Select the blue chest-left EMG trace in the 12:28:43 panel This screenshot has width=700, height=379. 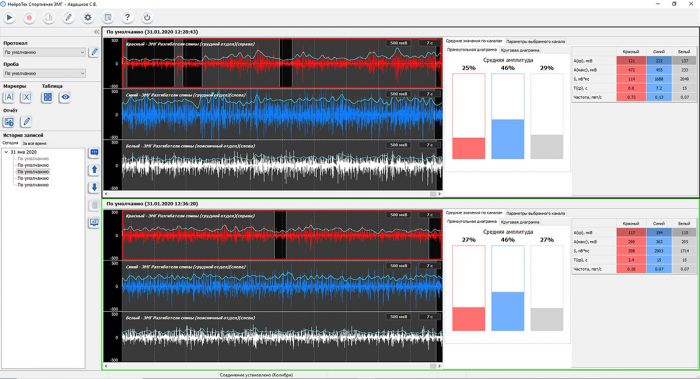[x=282, y=114]
